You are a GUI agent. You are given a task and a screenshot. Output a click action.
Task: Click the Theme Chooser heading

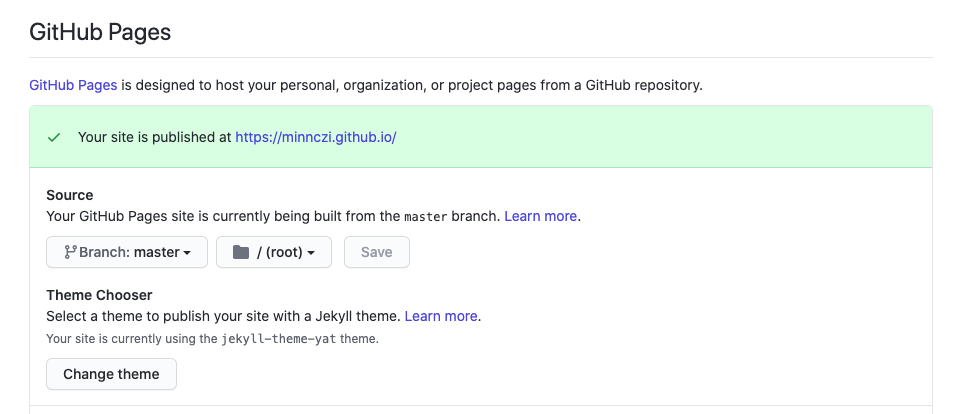99,295
